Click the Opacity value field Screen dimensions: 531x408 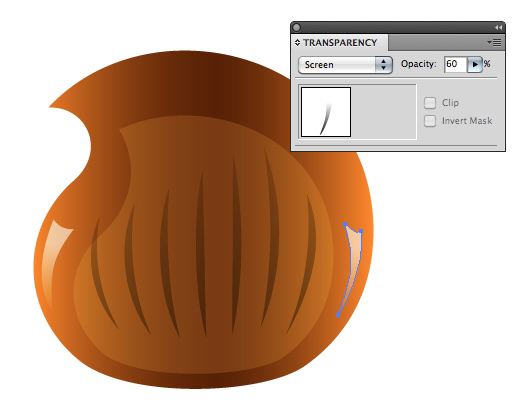(455, 64)
